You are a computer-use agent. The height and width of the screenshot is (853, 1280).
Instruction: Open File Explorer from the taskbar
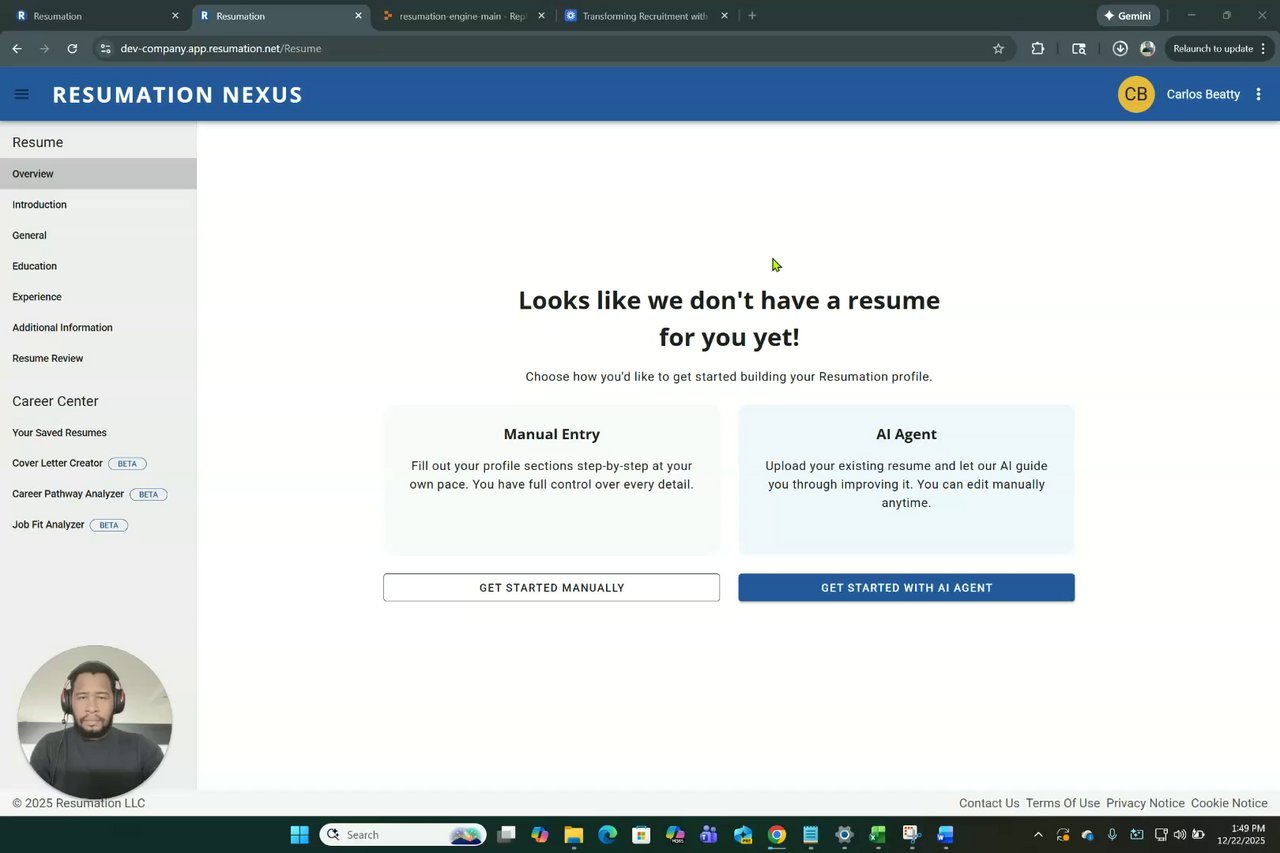click(x=573, y=834)
